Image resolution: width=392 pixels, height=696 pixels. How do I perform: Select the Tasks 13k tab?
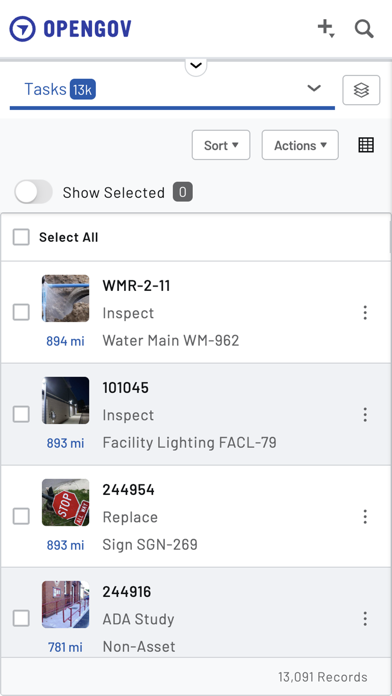coord(60,90)
